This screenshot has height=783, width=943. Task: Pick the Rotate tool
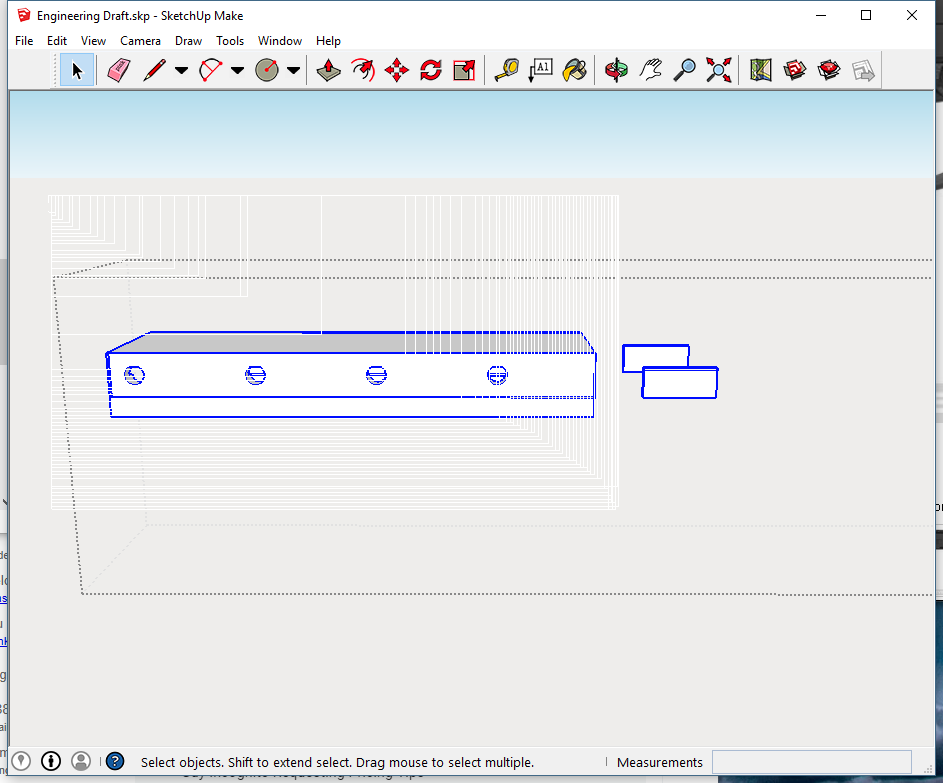(x=431, y=70)
